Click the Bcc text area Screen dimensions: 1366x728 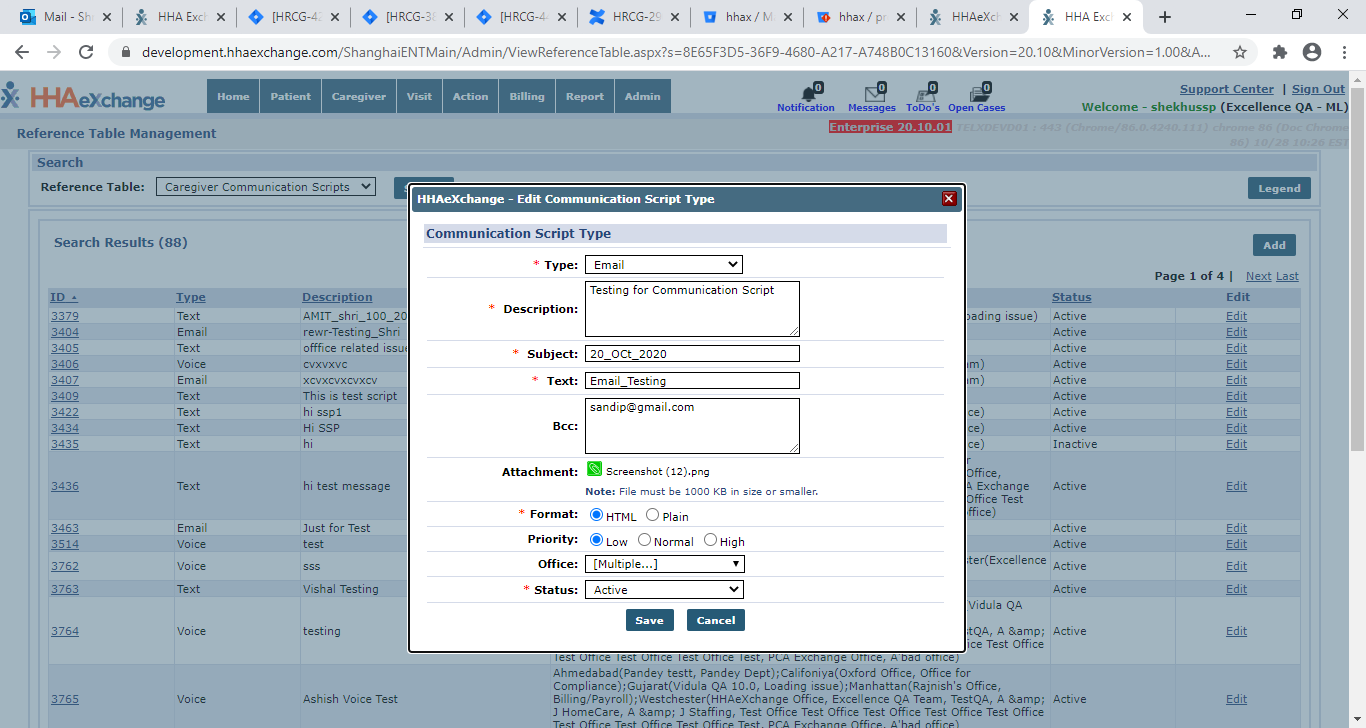point(692,426)
